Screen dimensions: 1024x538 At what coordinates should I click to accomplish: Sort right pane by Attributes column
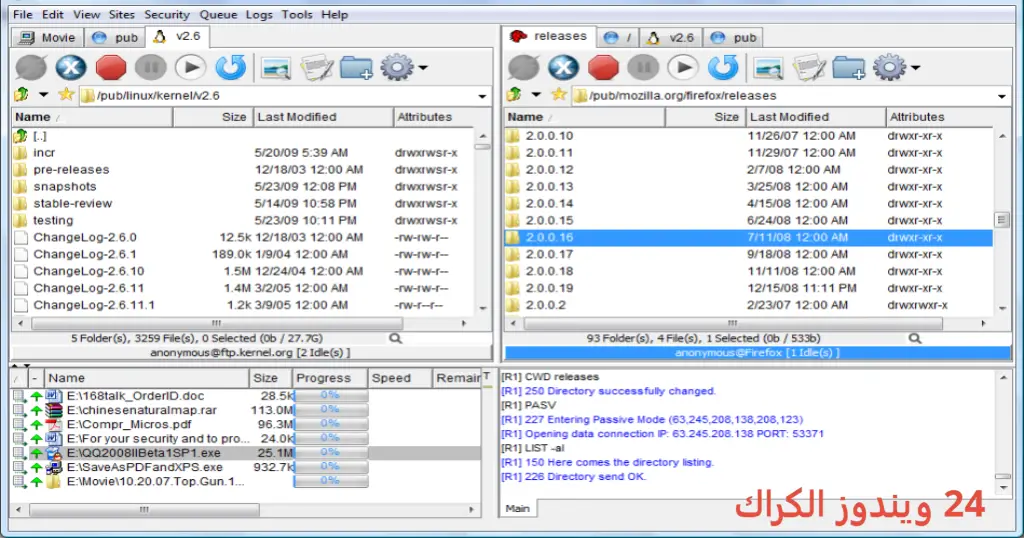click(x=939, y=117)
